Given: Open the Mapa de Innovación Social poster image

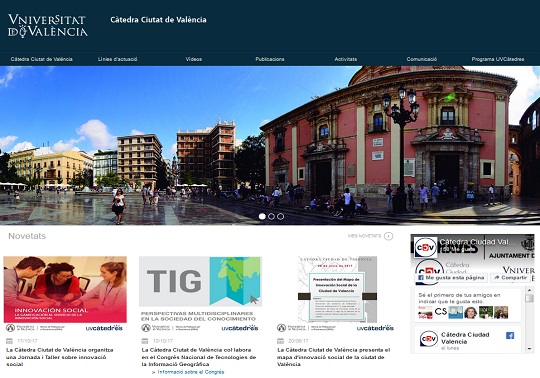Looking at the screenshot, I should pyautogui.click(x=337, y=289).
